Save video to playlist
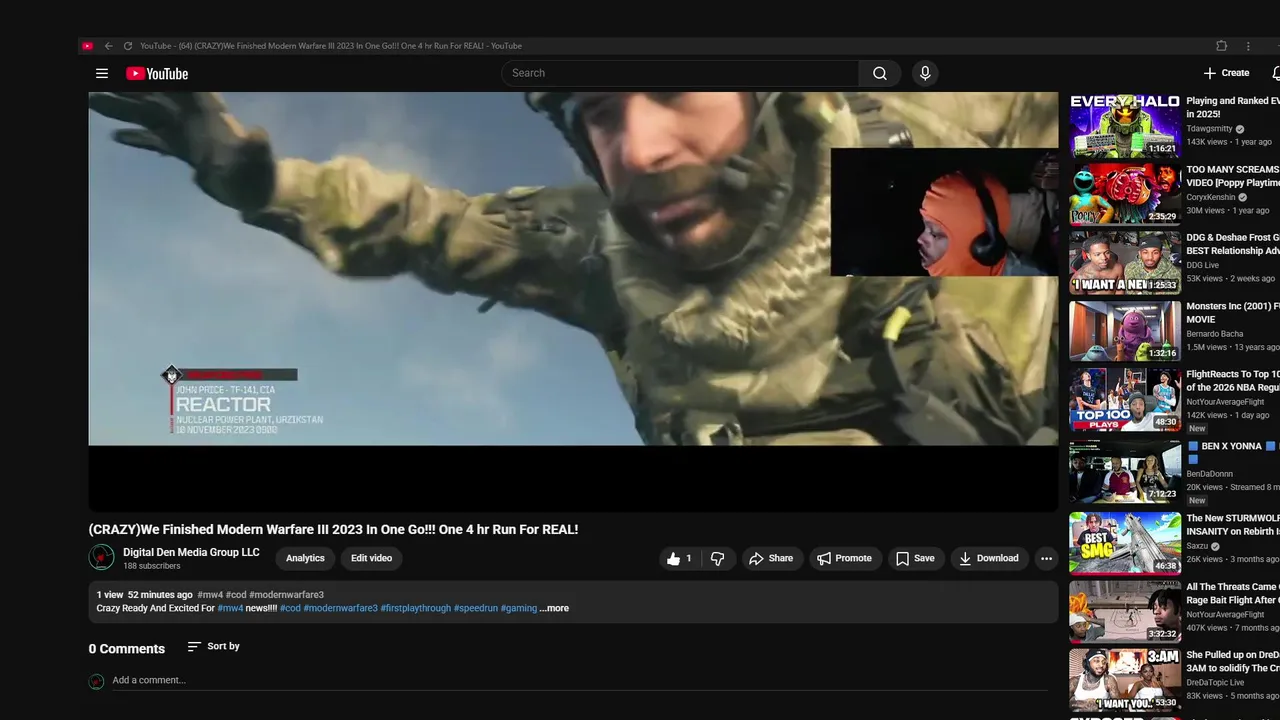The height and width of the screenshot is (720, 1280). (915, 559)
